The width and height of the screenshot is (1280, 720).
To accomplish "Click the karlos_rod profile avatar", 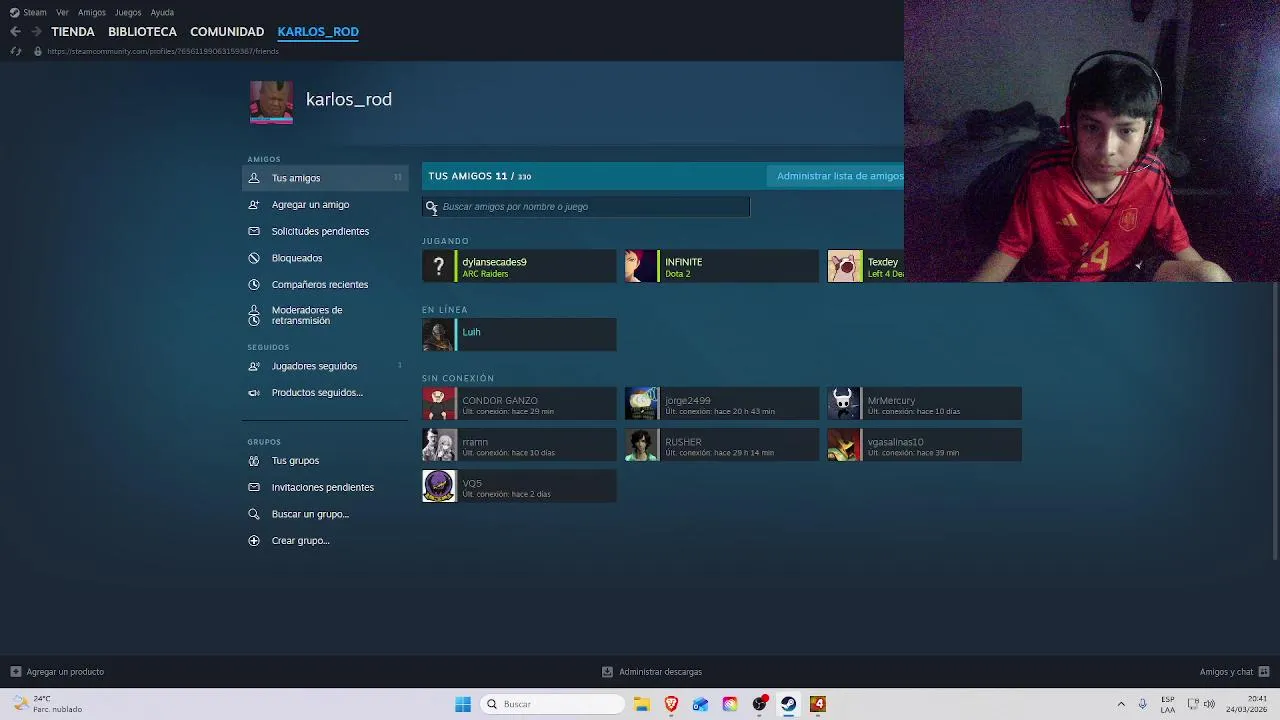I will [271, 102].
